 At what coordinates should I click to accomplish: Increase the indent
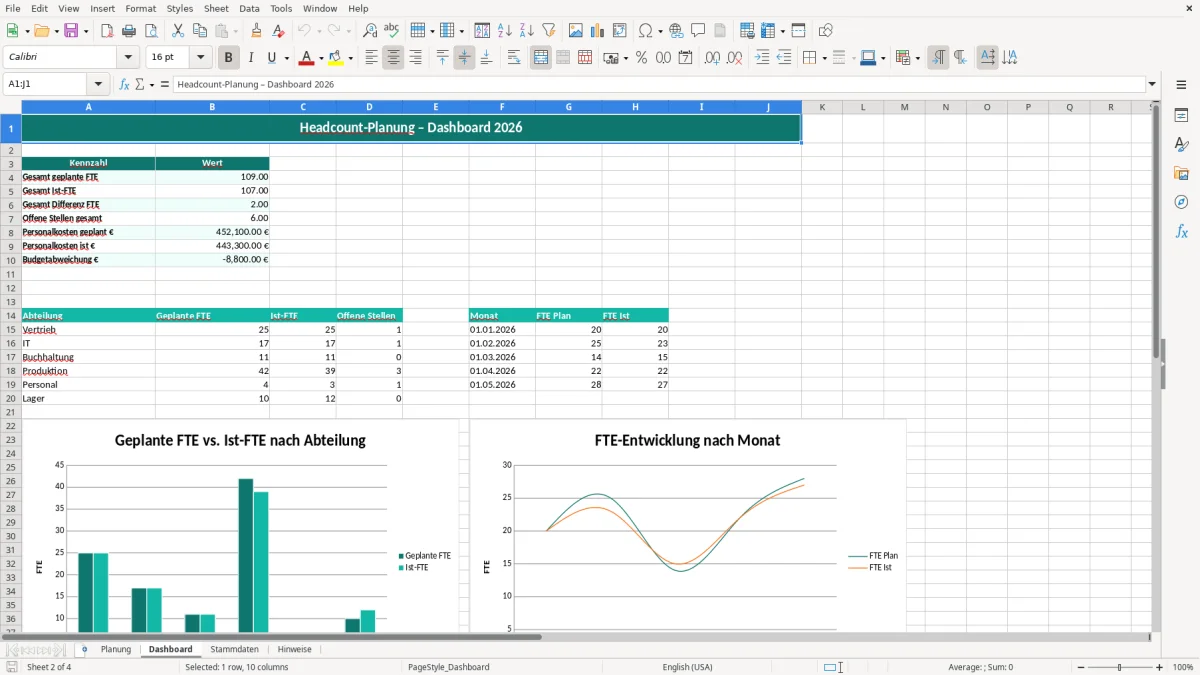pos(762,58)
